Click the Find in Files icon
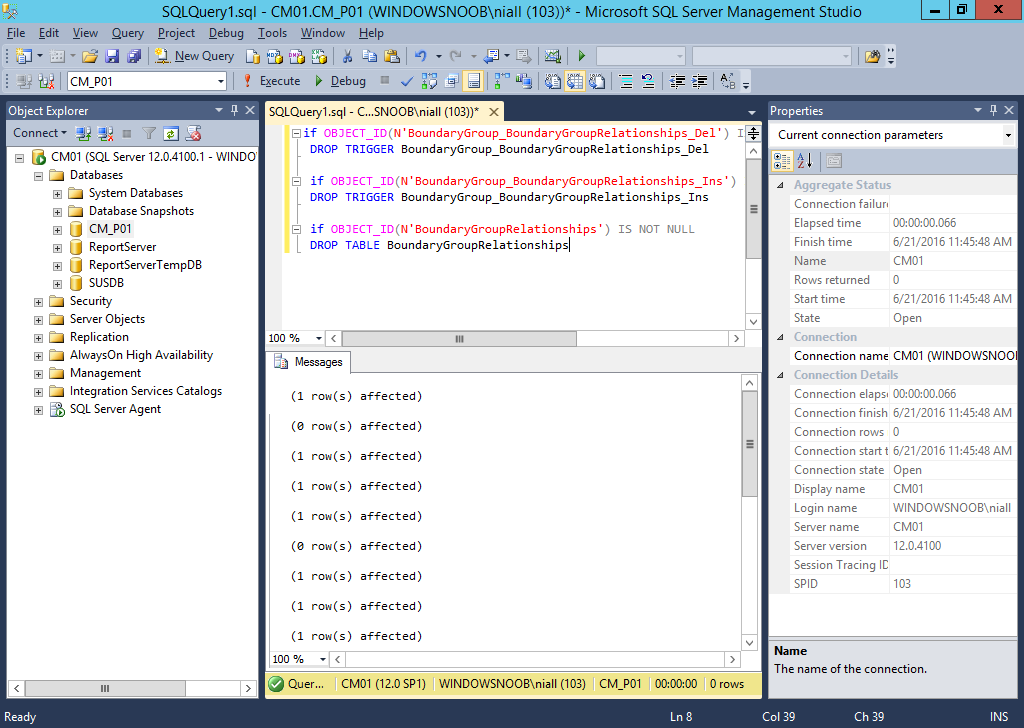Image resolution: width=1024 pixels, height=728 pixels. click(872, 57)
